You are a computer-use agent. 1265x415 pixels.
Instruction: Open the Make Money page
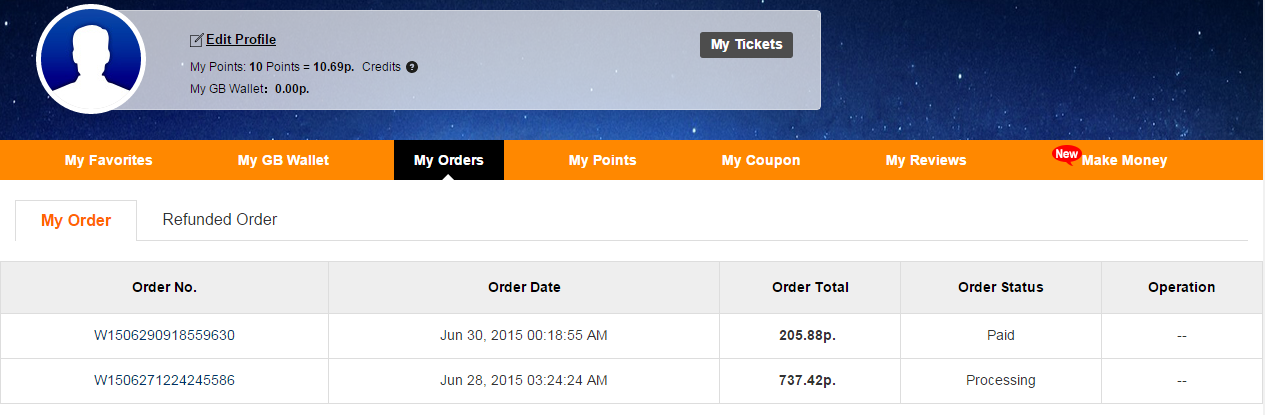pyautogui.click(x=1124, y=160)
